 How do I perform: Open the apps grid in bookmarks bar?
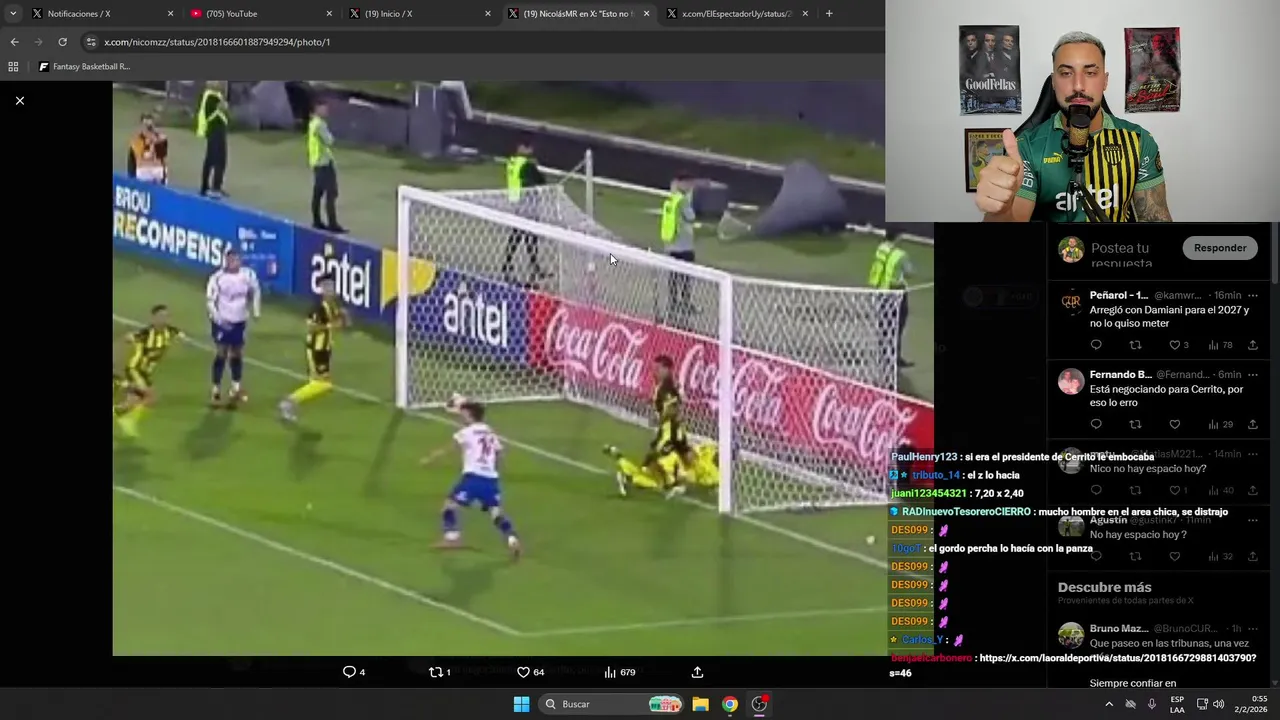[x=13, y=67]
